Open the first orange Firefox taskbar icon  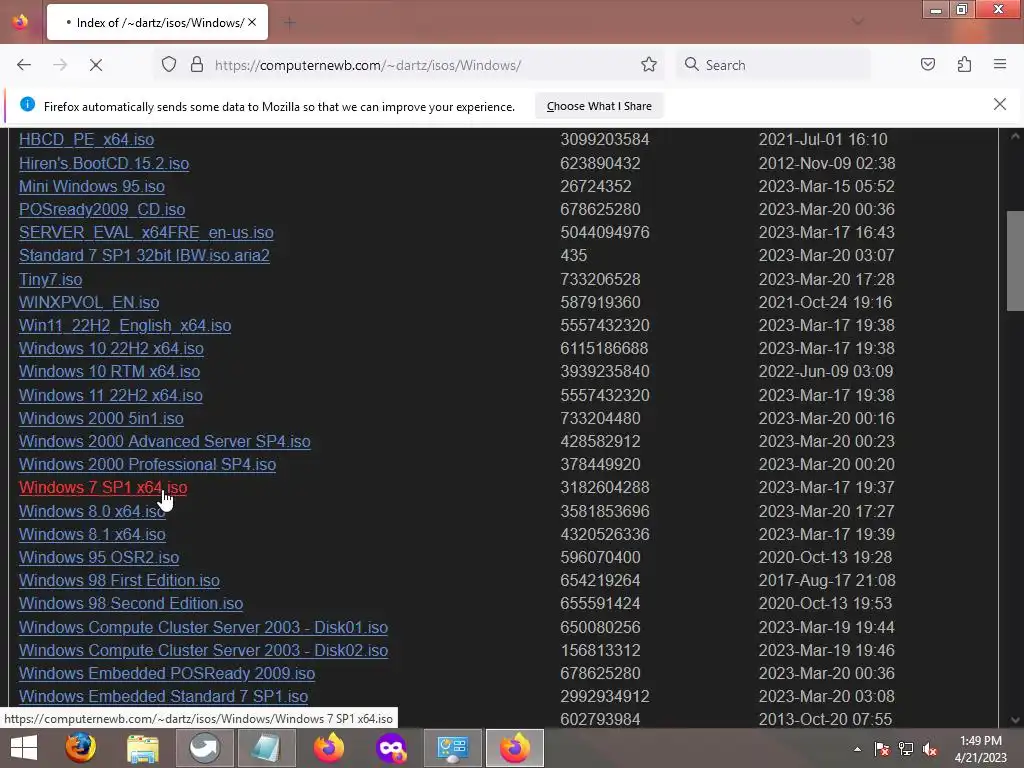pyautogui.click(x=328, y=748)
